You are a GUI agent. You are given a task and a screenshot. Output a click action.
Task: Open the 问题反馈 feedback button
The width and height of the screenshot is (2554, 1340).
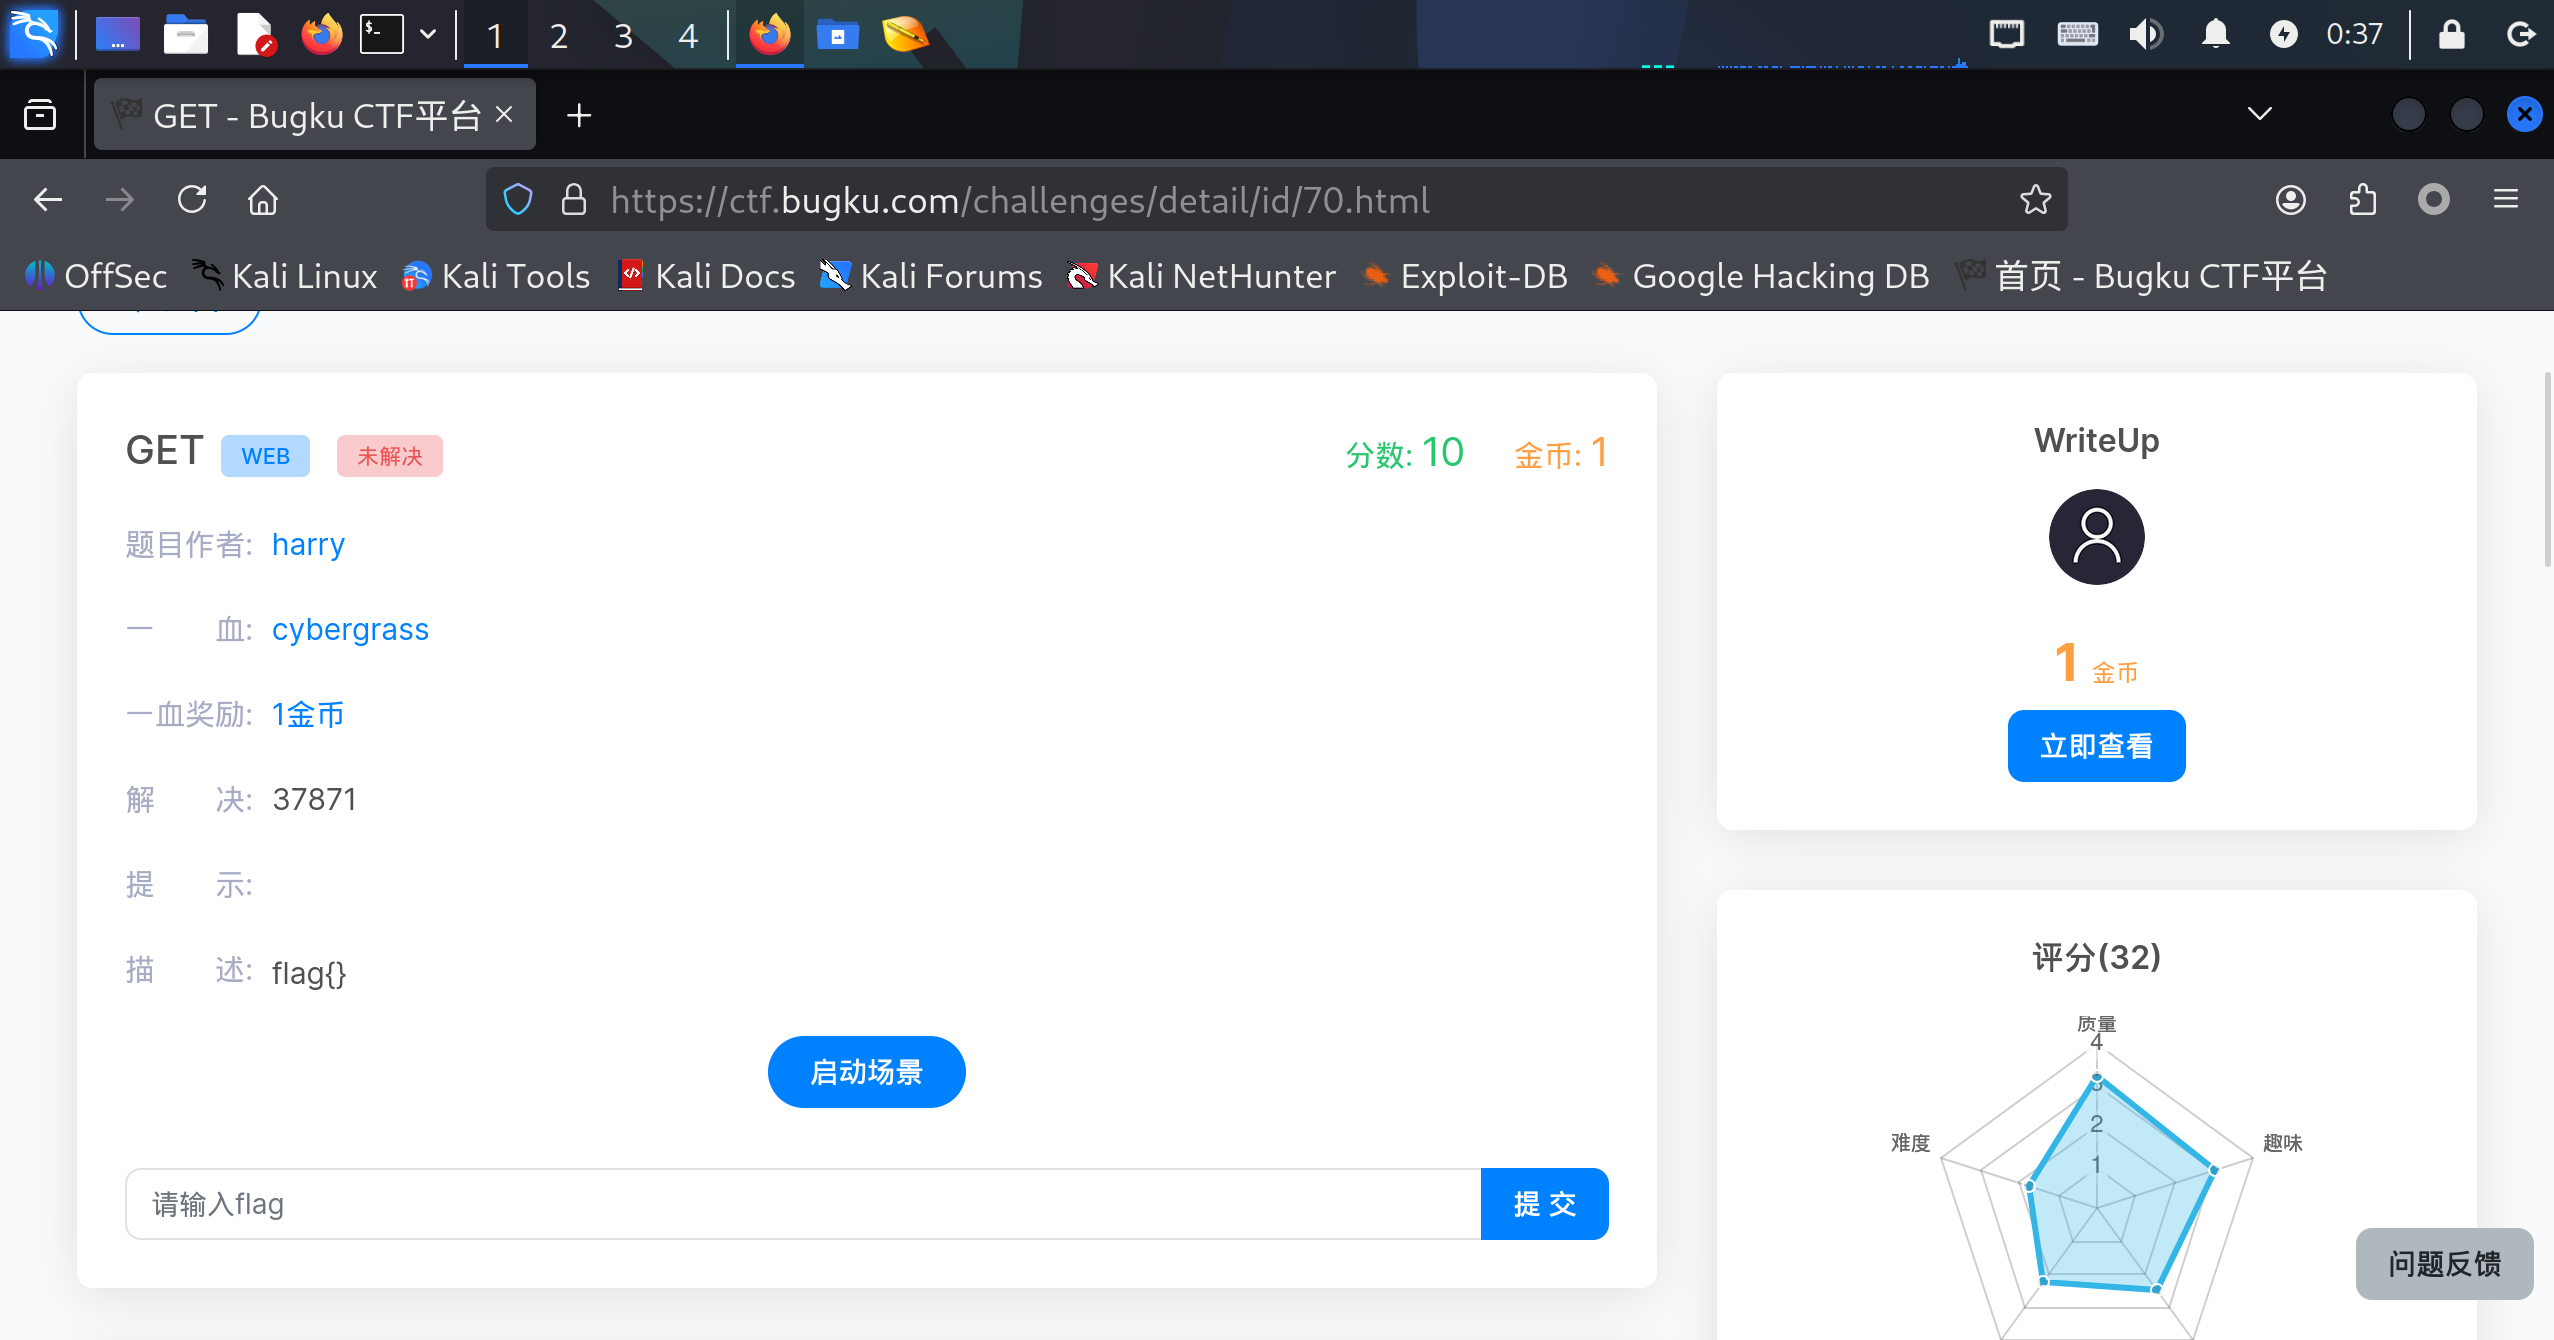click(2444, 1264)
